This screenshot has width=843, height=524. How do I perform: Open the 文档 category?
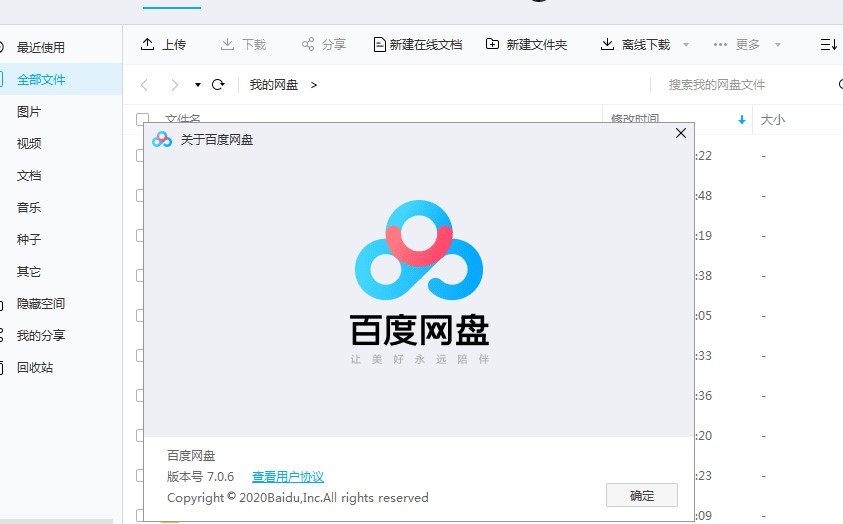click(29, 176)
